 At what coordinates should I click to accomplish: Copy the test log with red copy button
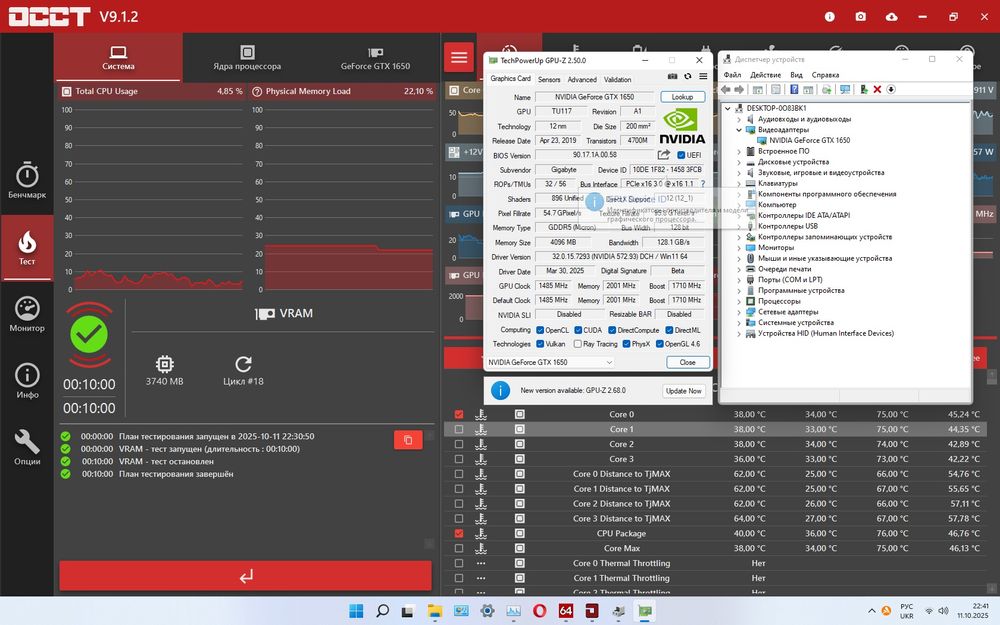point(408,440)
